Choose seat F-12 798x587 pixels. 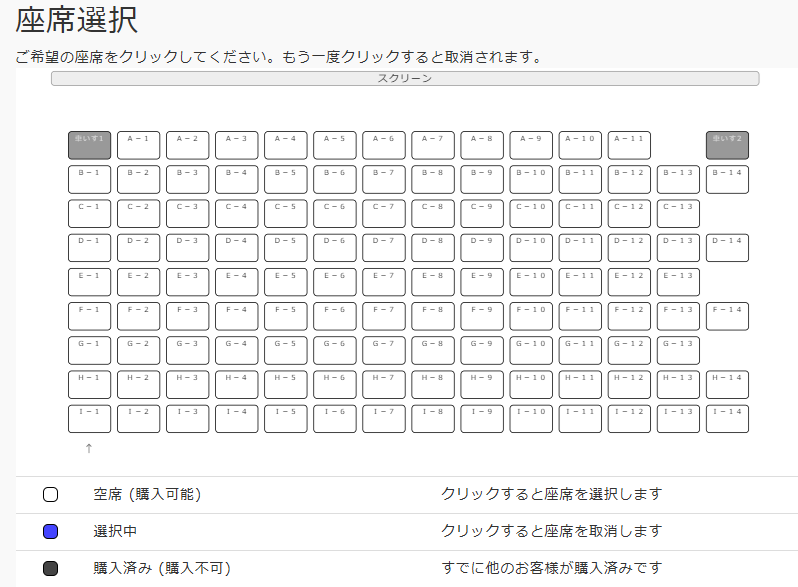(x=629, y=316)
